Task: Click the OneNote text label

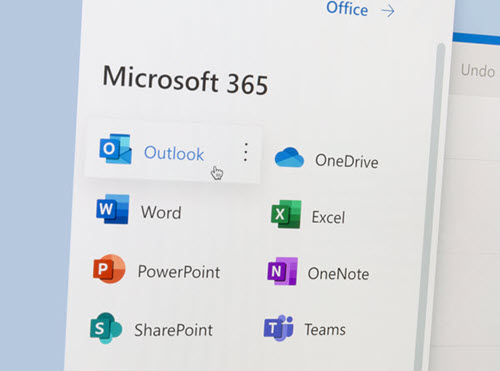Action: coord(338,274)
